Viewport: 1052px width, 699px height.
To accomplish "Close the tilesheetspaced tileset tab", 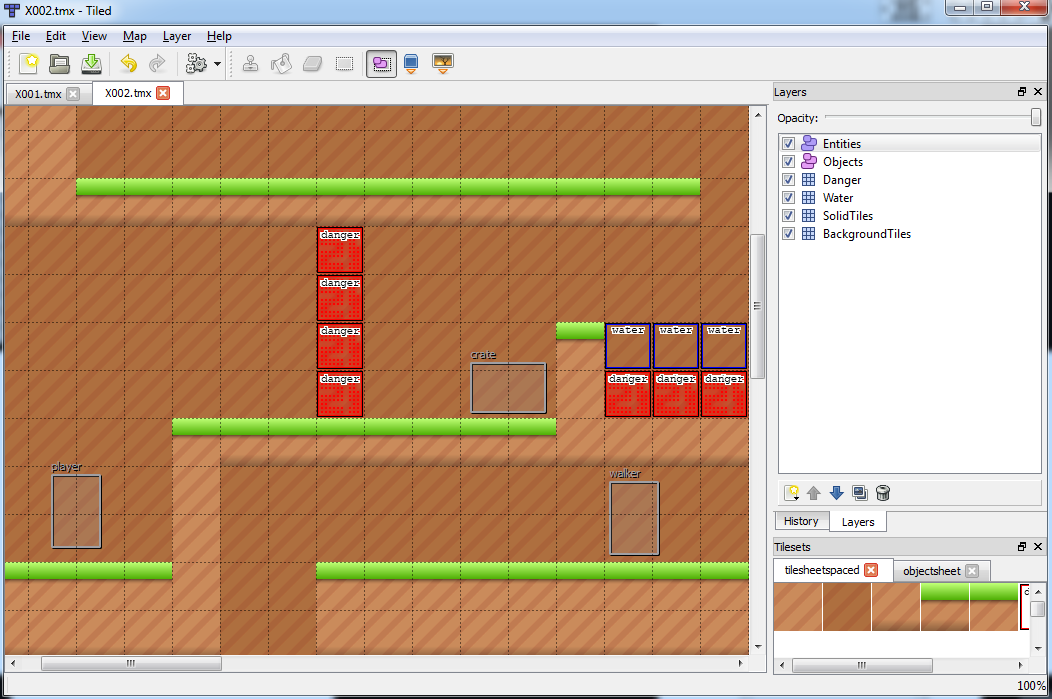I will (871, 570).
